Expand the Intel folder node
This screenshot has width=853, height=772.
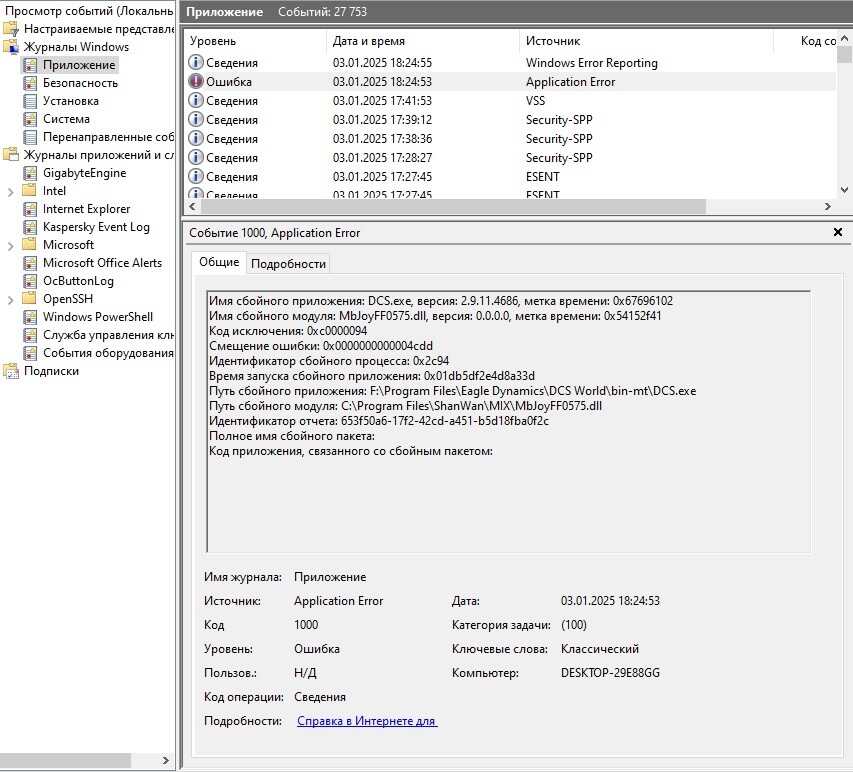pyautogui.click(x=10, y=192)
